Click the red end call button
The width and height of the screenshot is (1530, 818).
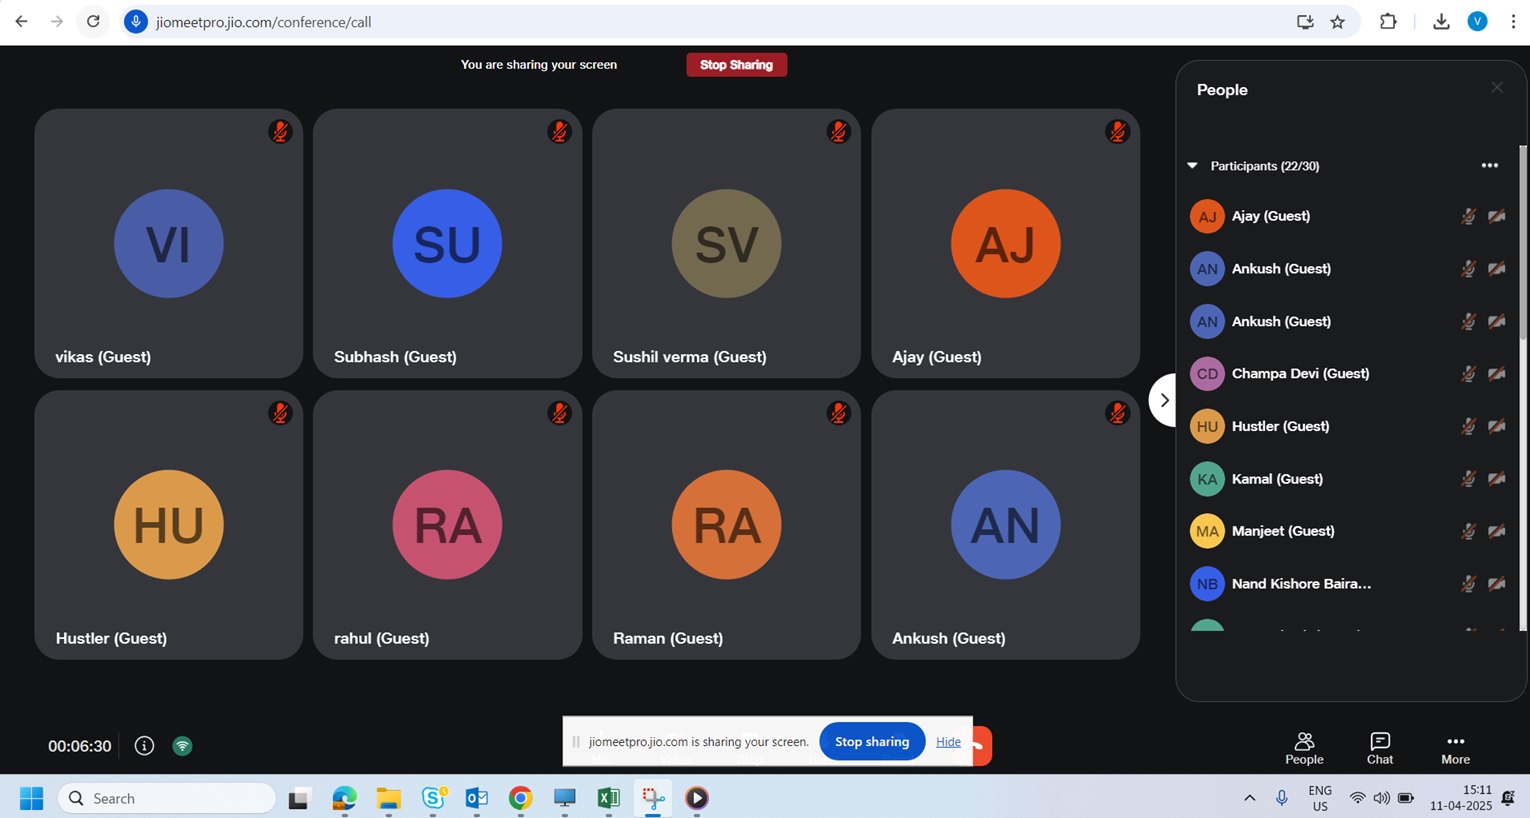pos(982,746)
